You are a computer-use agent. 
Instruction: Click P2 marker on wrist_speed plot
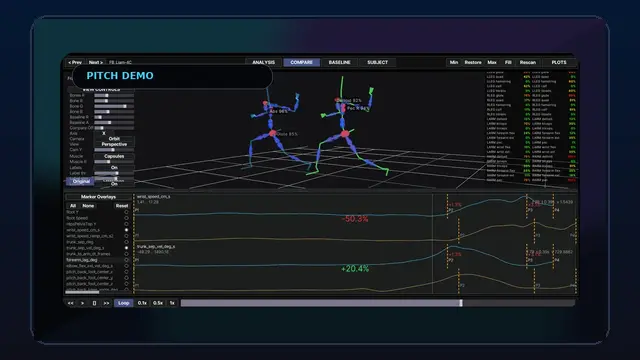point(451,211)
